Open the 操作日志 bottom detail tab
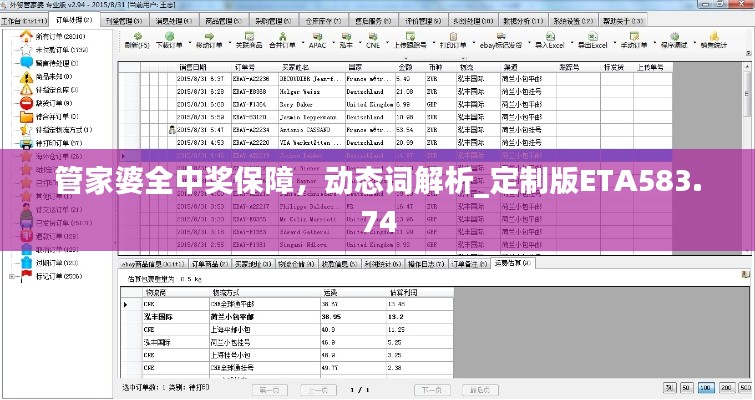This screenshot has width=755, height=400. tap(420, 264)
